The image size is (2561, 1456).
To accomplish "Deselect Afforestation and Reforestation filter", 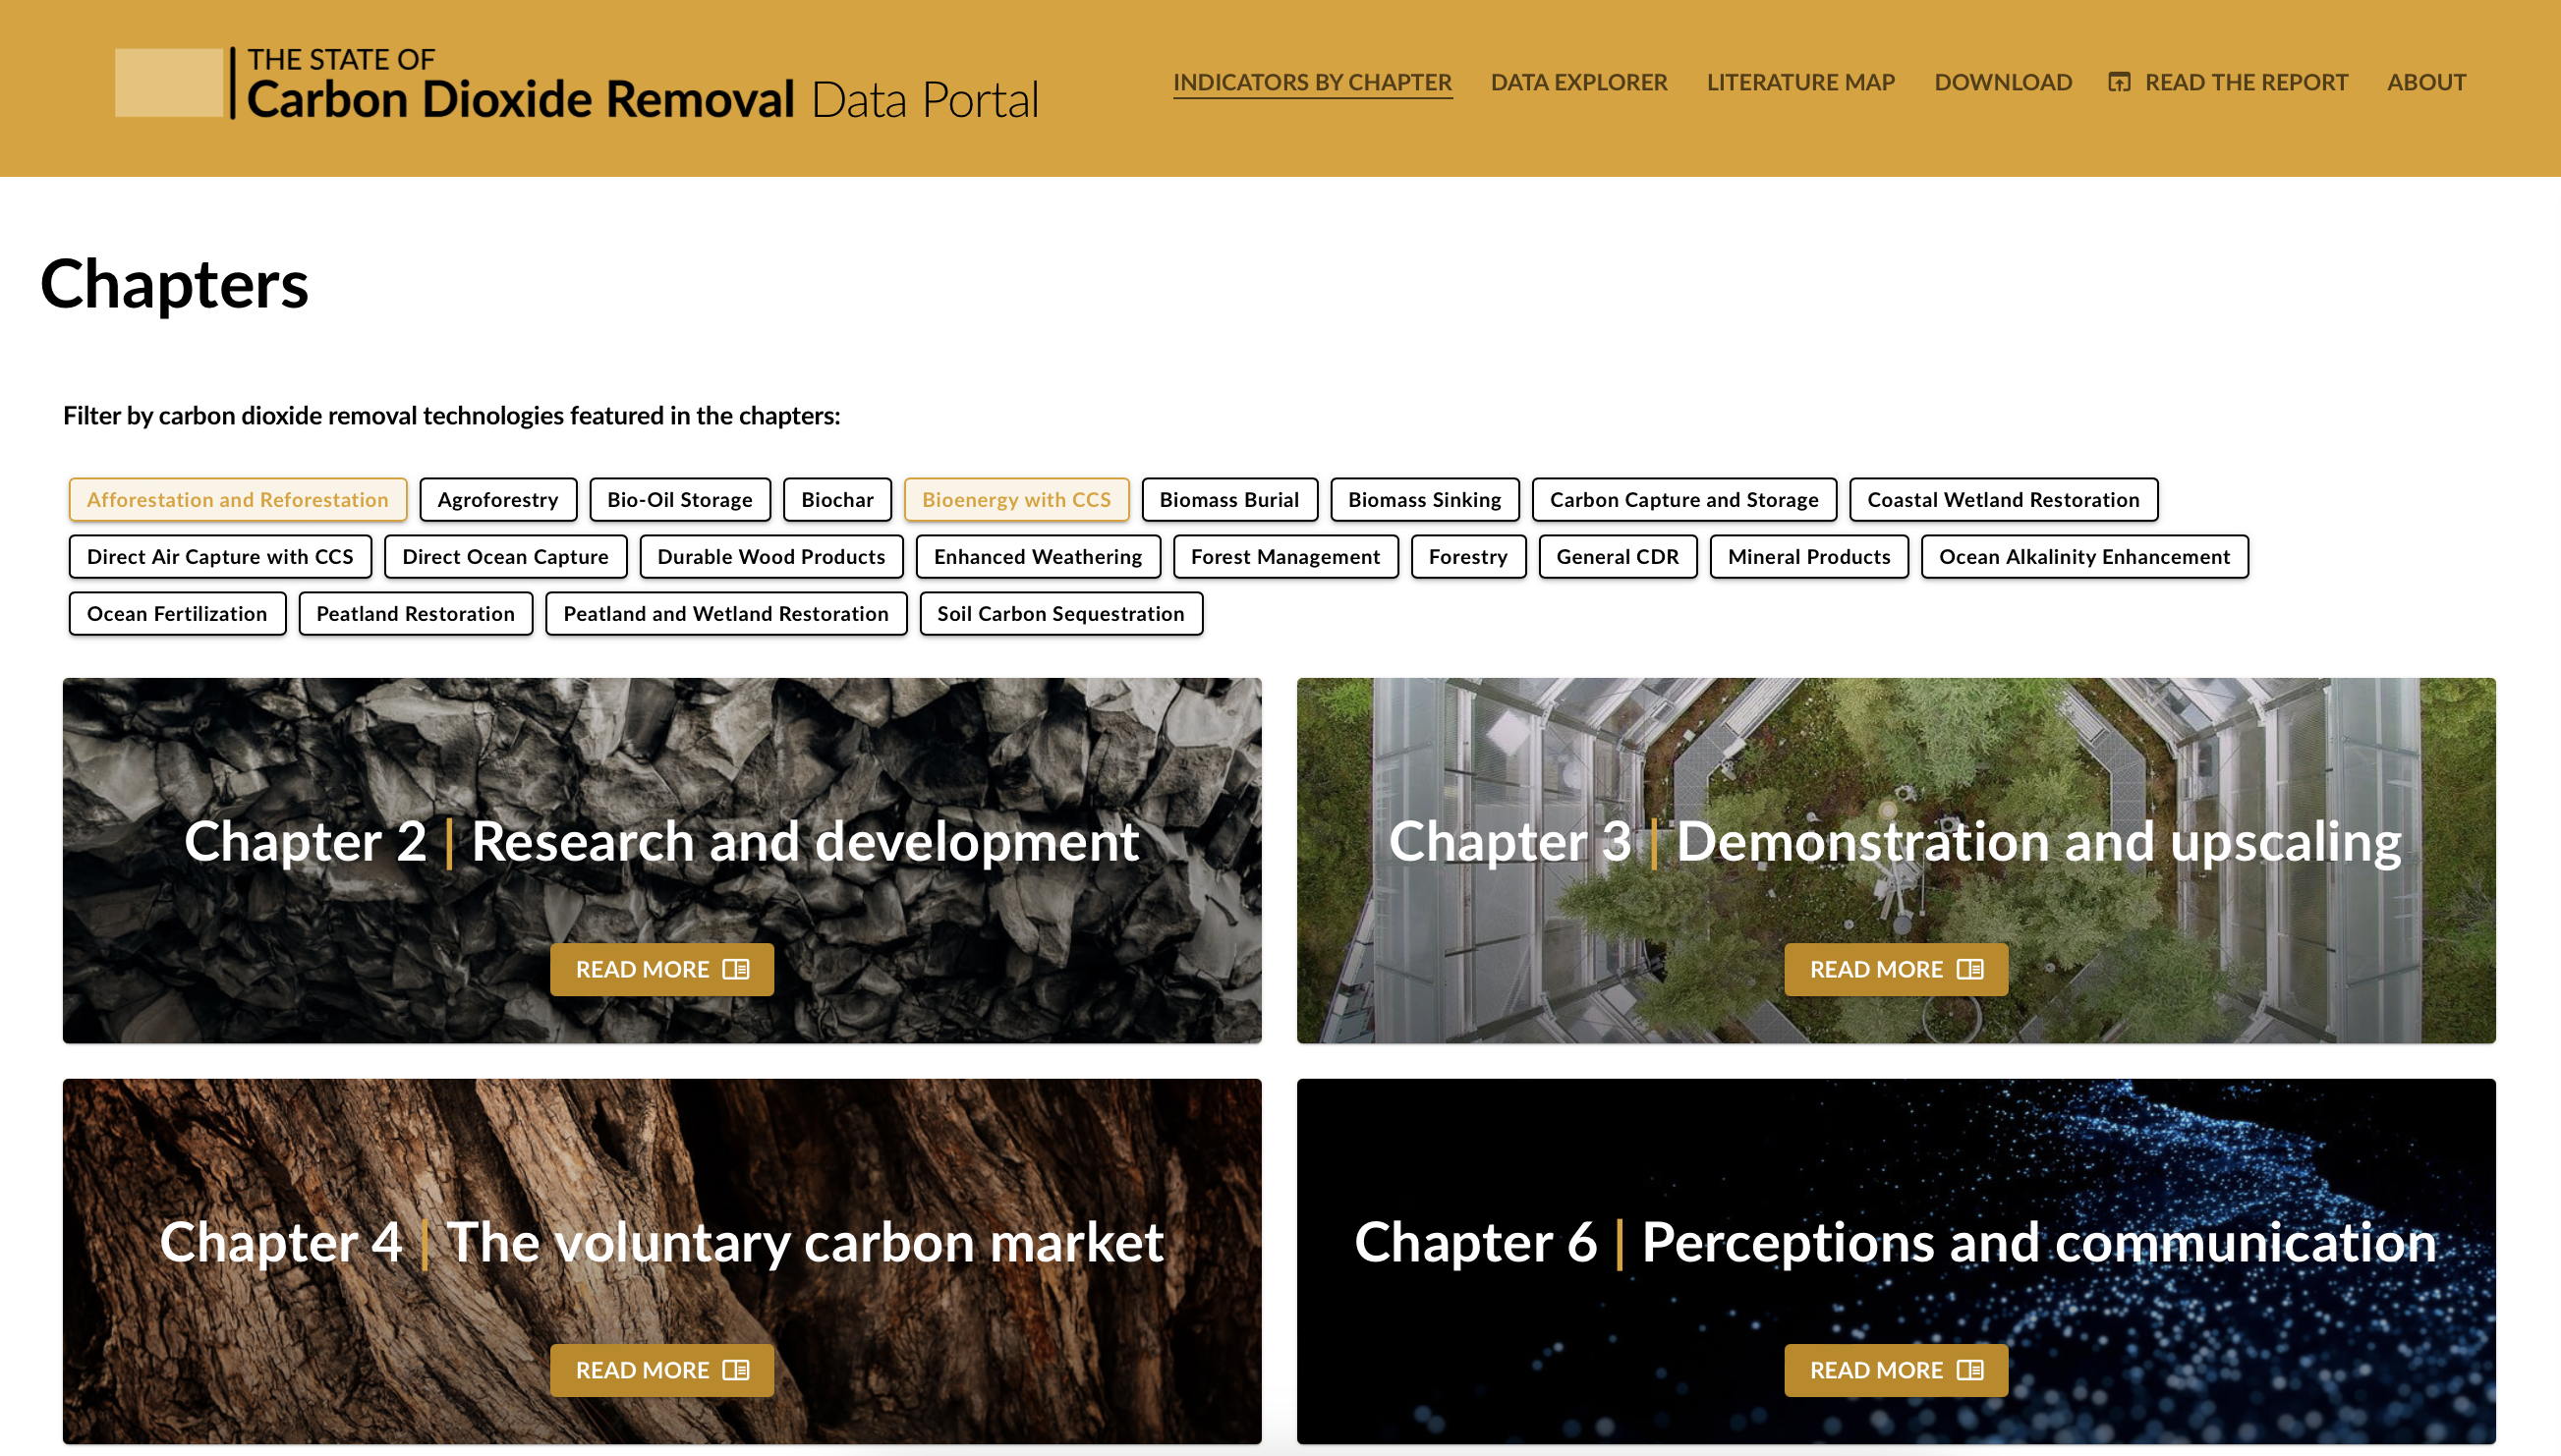I will point(238,500).
